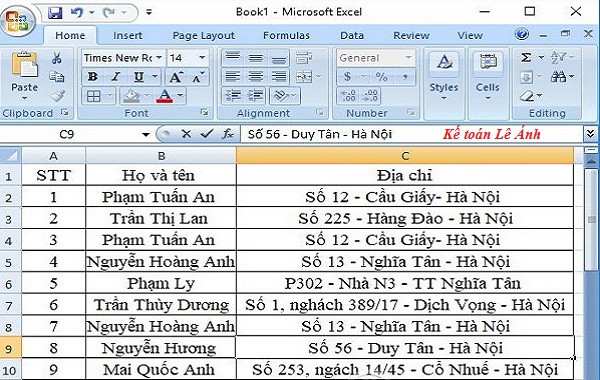Customize the Quick Access Toolbar dropdown

coord(149,13)
